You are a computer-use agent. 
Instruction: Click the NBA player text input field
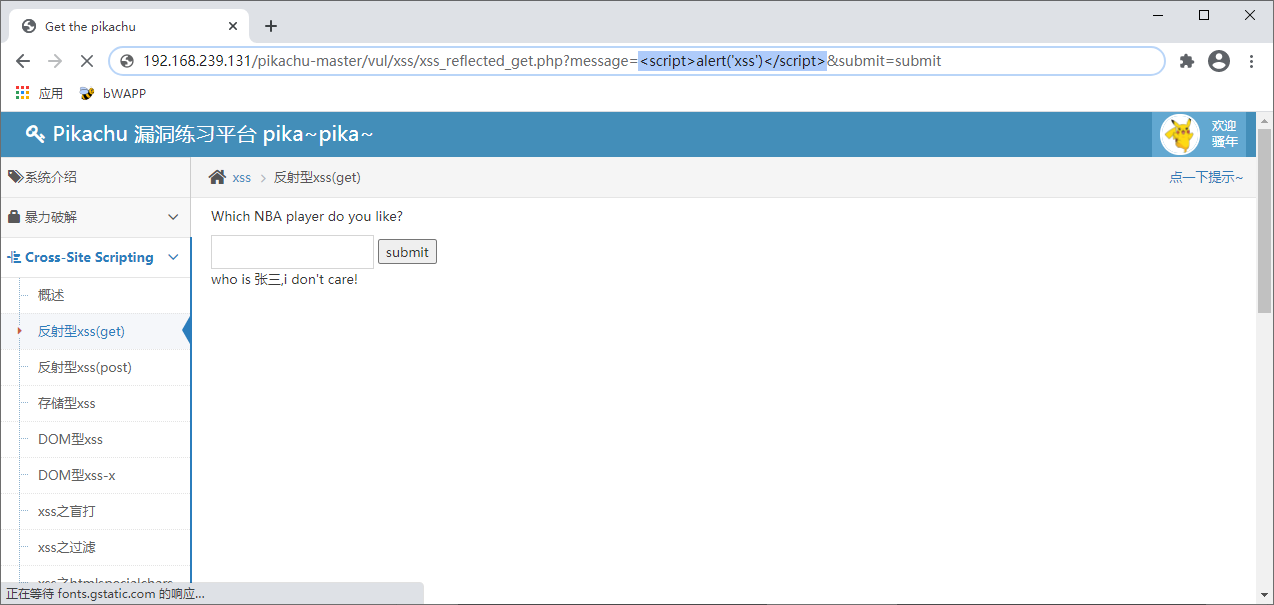pos(292,252)
